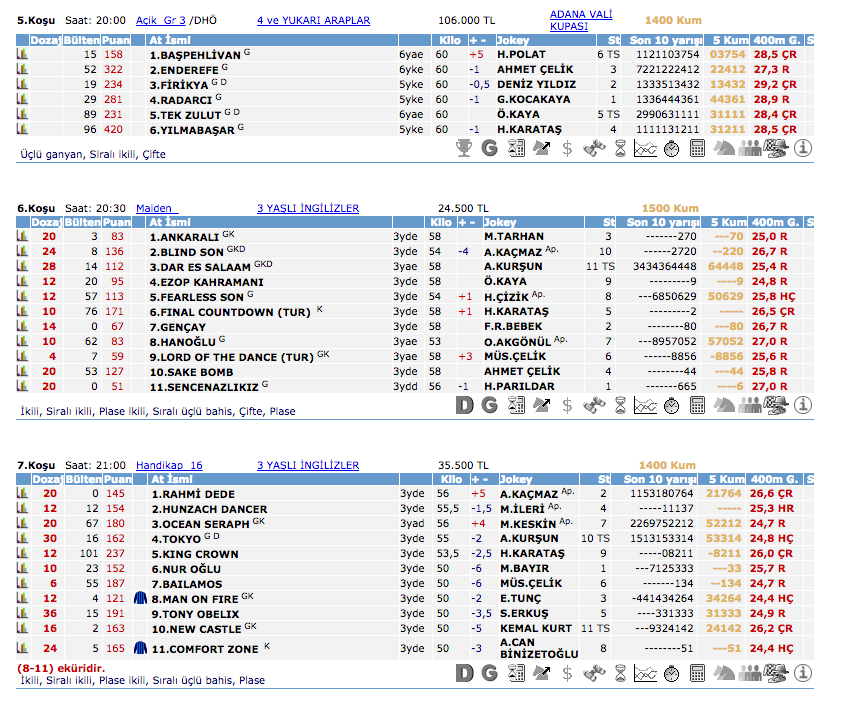Open the info icon under race 6

tap(802, 405)
